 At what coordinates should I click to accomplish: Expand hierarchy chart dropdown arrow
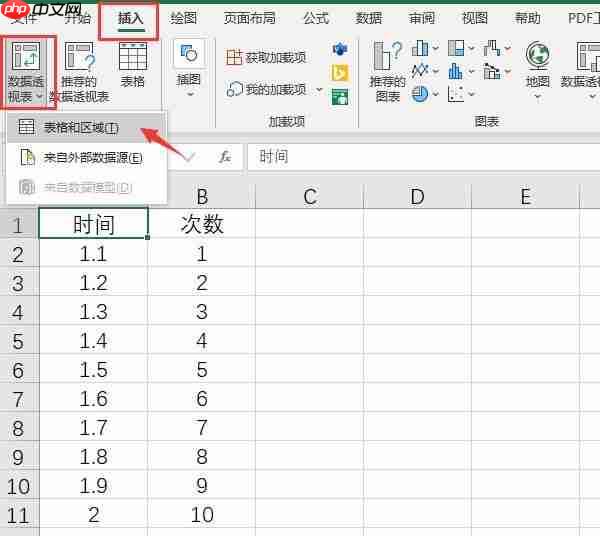coord(471,48)
